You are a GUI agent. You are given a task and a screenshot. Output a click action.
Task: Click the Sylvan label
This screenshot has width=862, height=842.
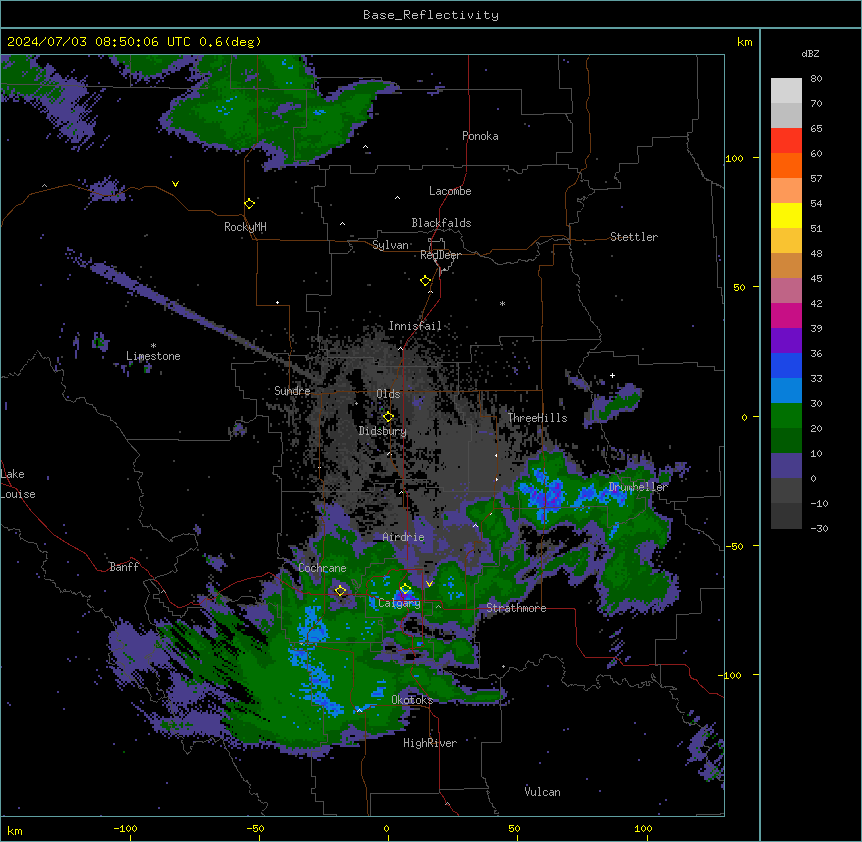point(390,245)
